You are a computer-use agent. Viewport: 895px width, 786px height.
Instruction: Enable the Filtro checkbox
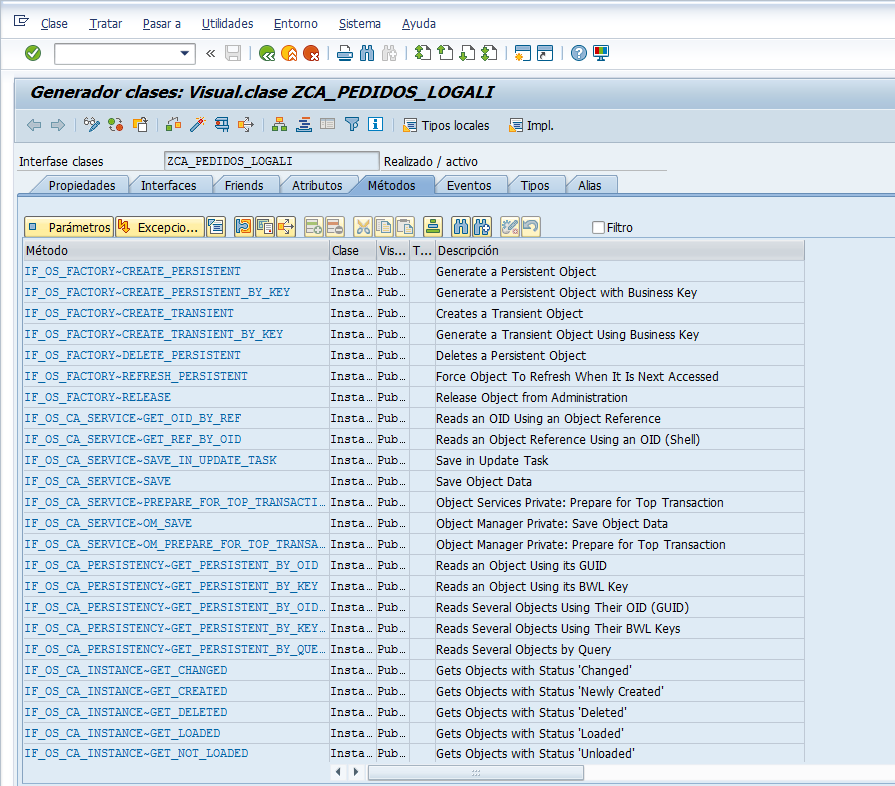click(598, 228)
